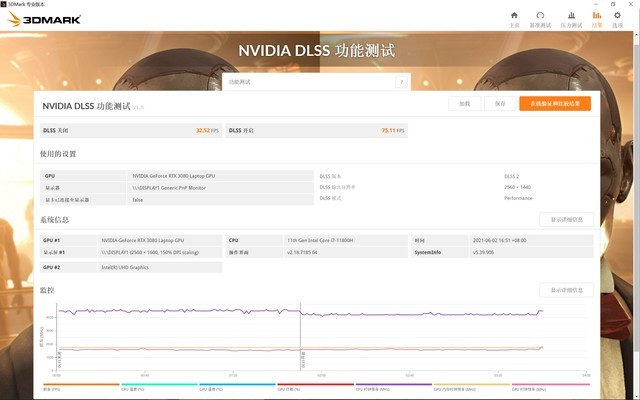Viewport: 640px width, 400px height.
Task: Toggle the GPU 内存时钟频率 legend series
Action: pyautogui.click(x=472, y=387)
